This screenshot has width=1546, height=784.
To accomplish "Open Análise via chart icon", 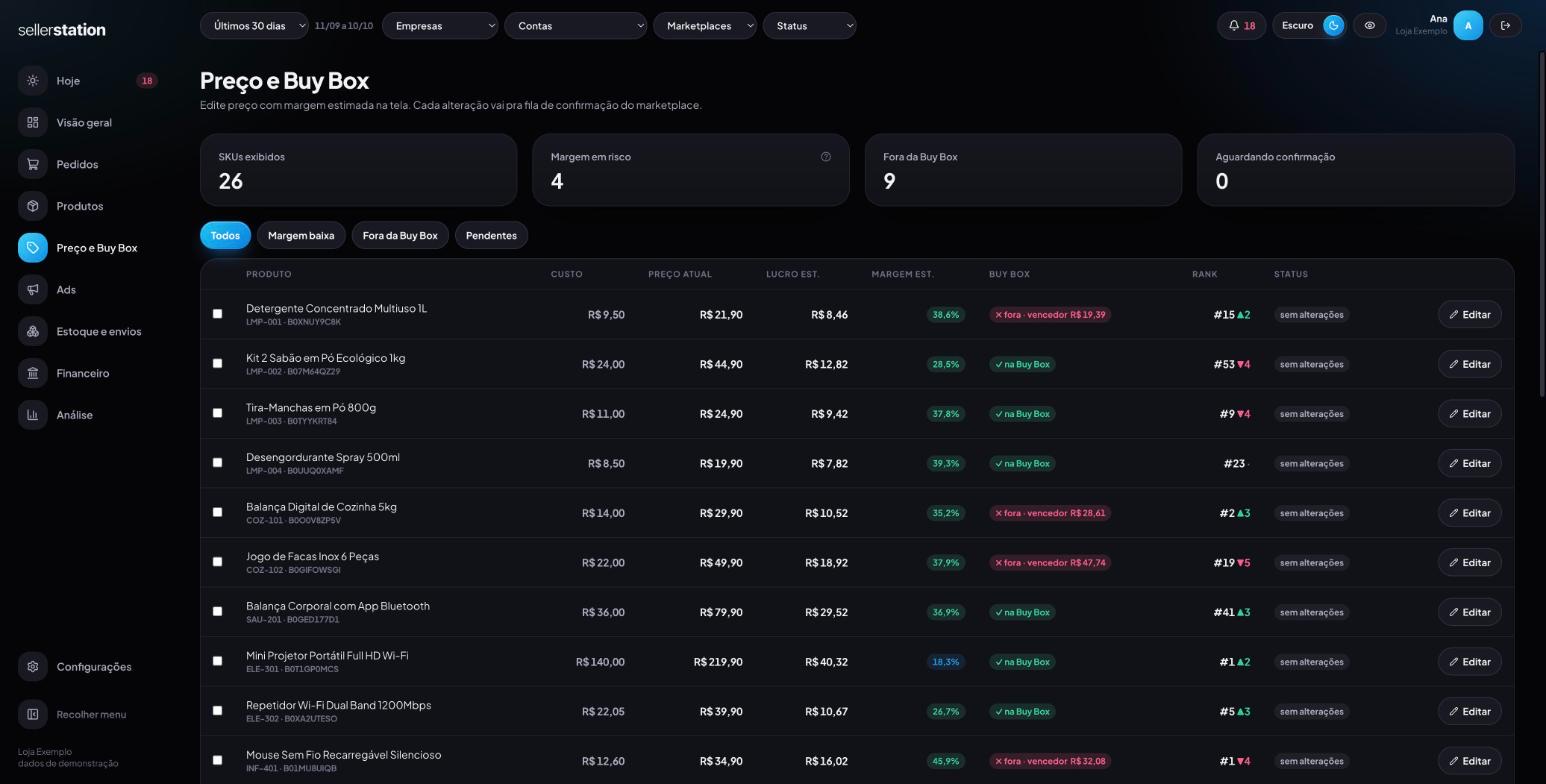I will click(33, 415).
